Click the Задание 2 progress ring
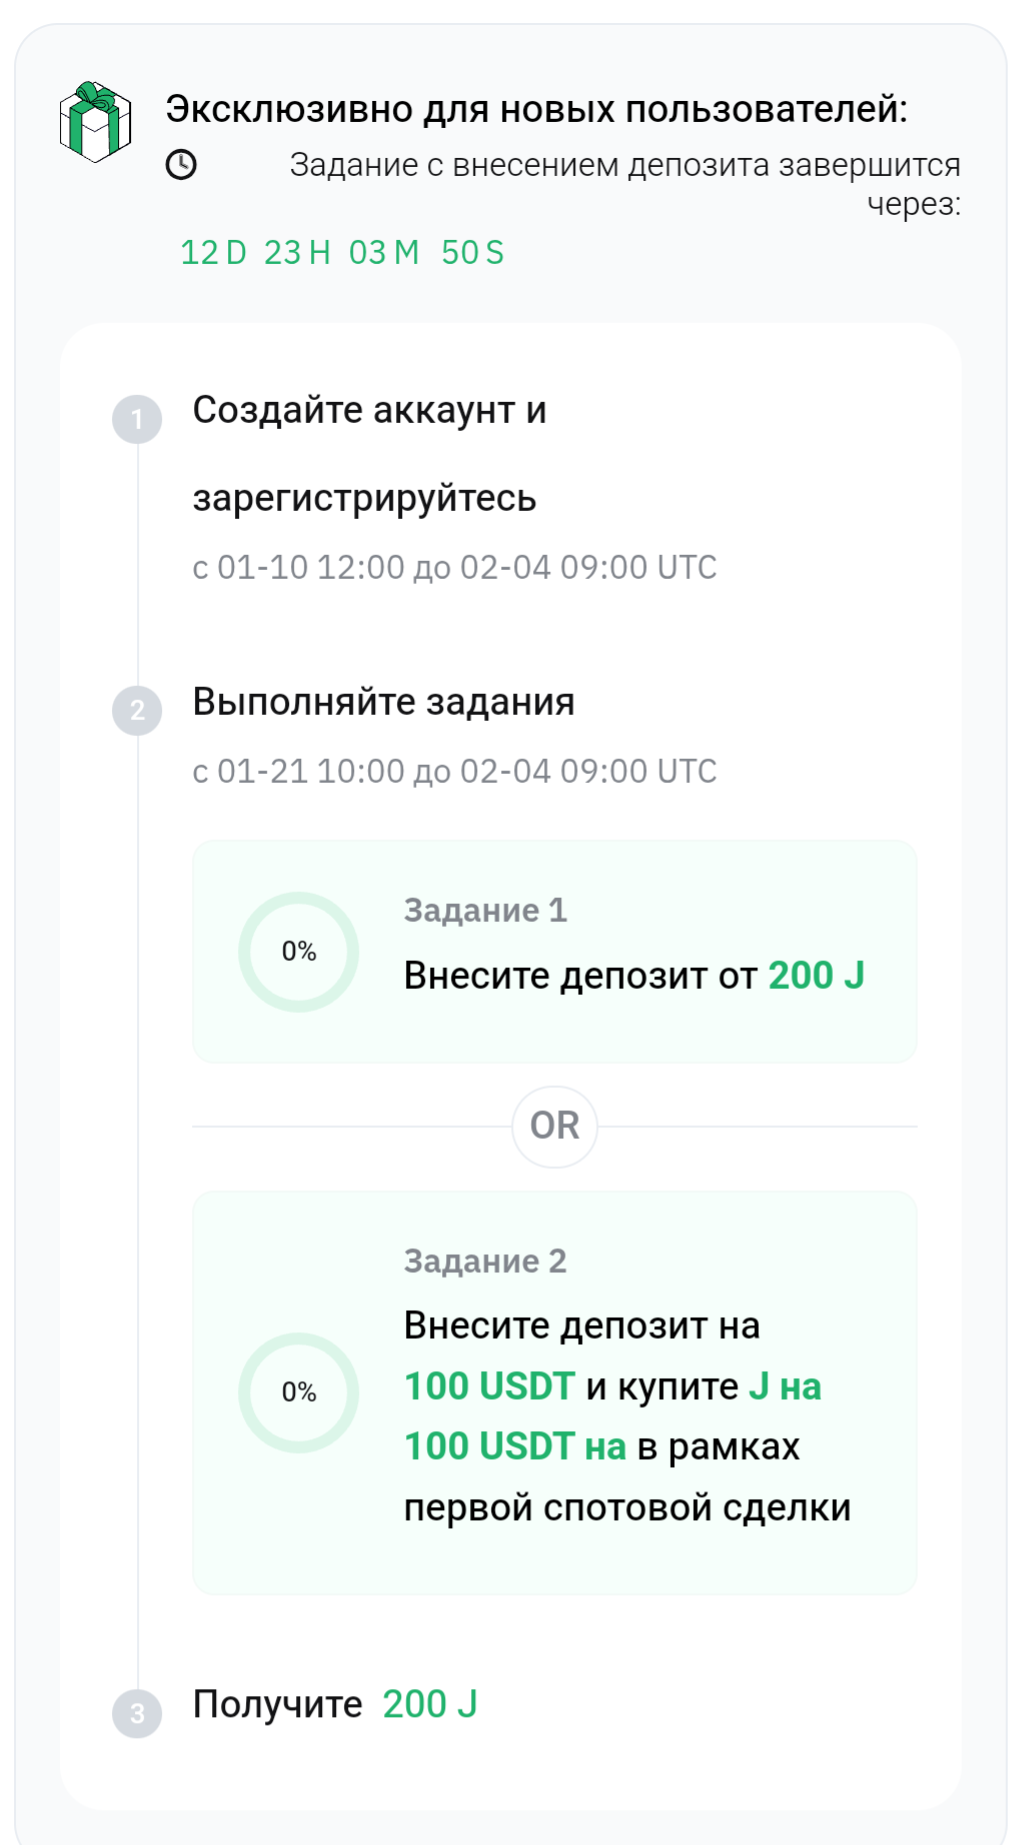Viewport: 1012px width, 1845px height. coord(298,1392)
